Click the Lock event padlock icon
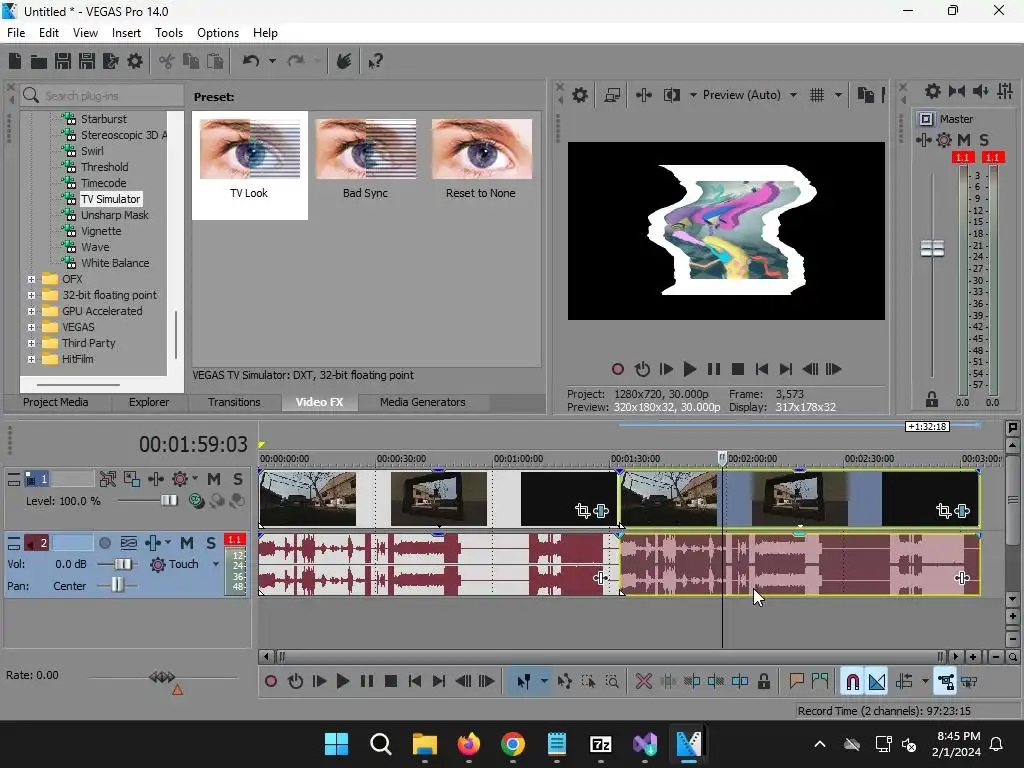 pos(763,682)
